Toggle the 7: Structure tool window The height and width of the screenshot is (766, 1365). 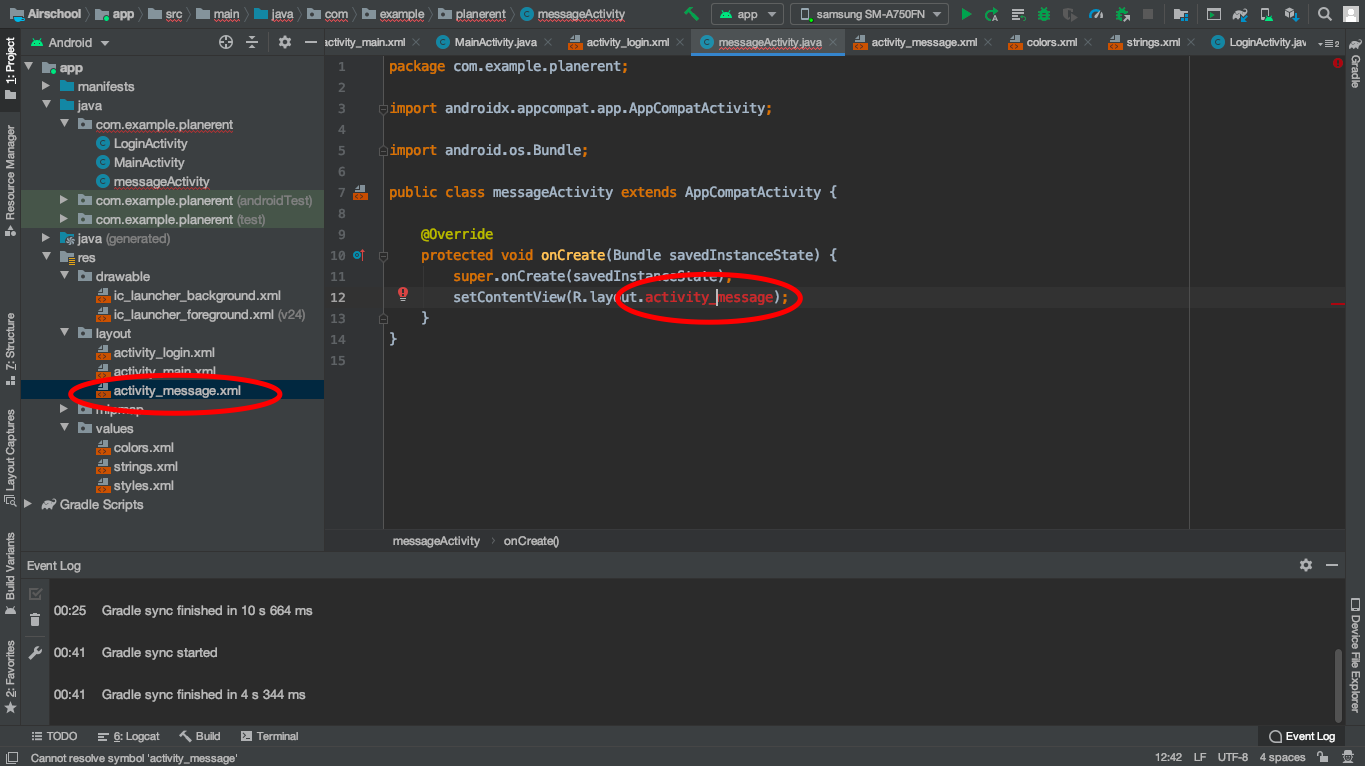click(10, 349)
